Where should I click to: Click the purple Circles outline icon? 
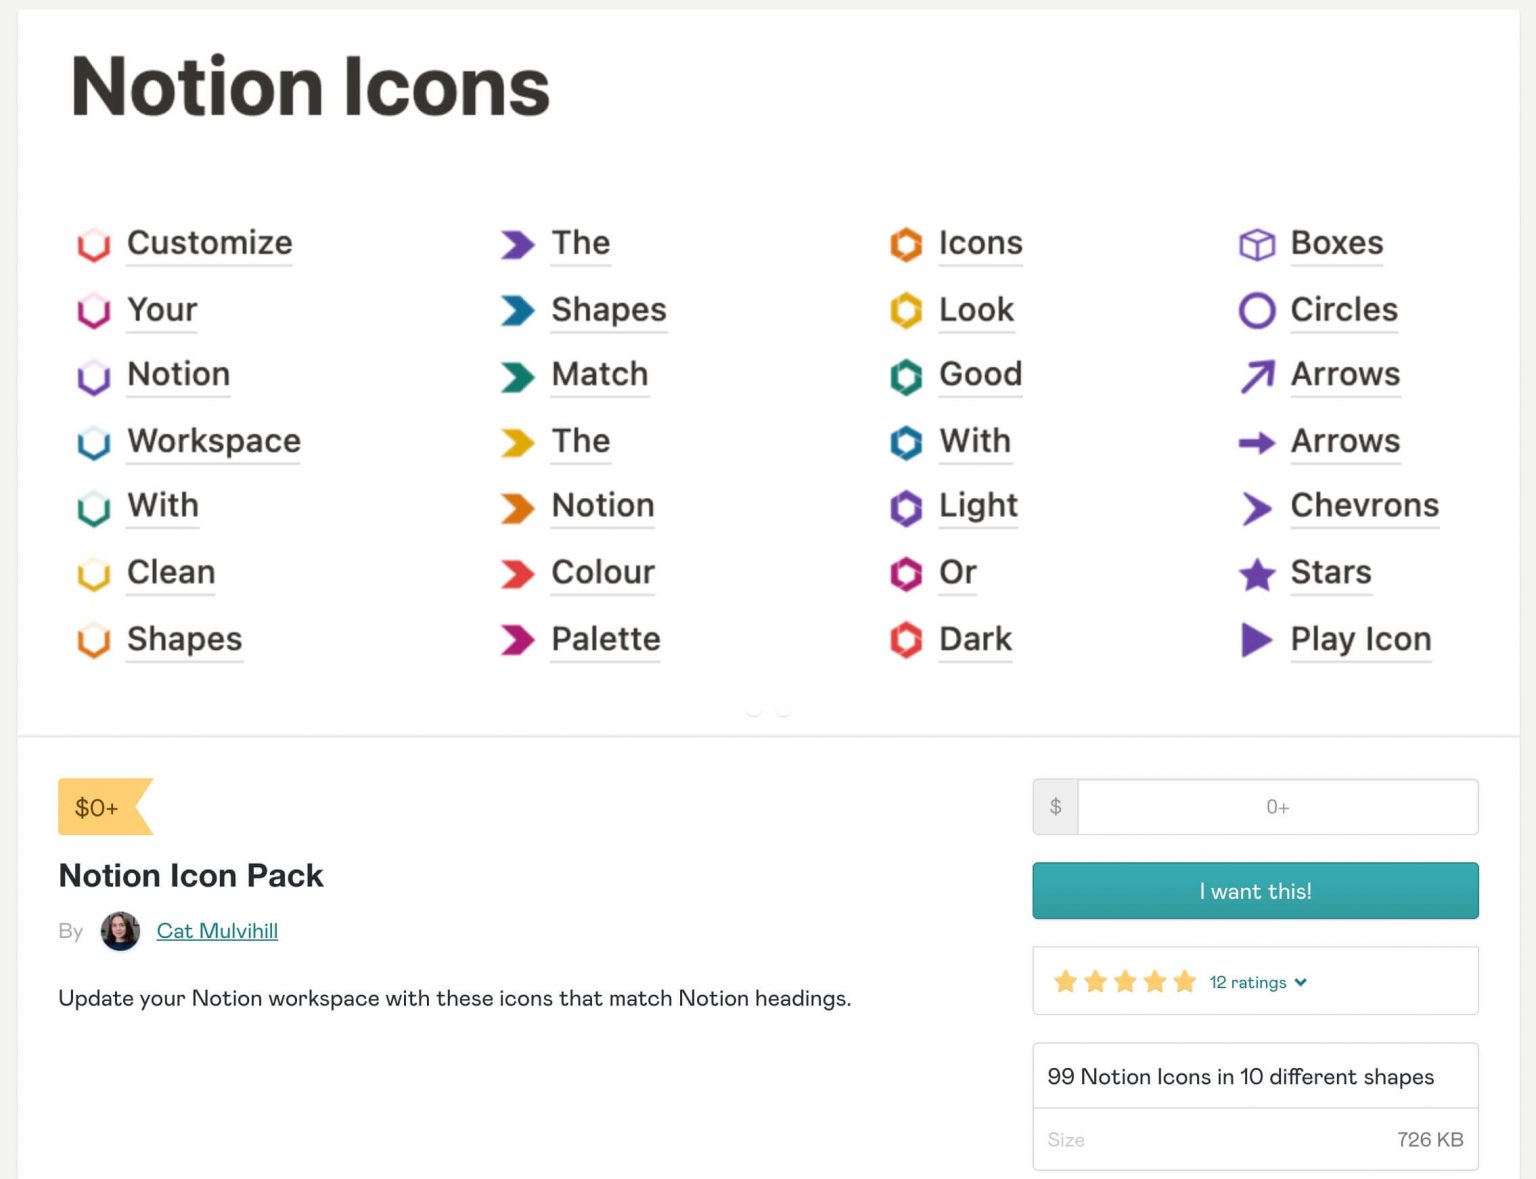click(x=1256, y=310)
